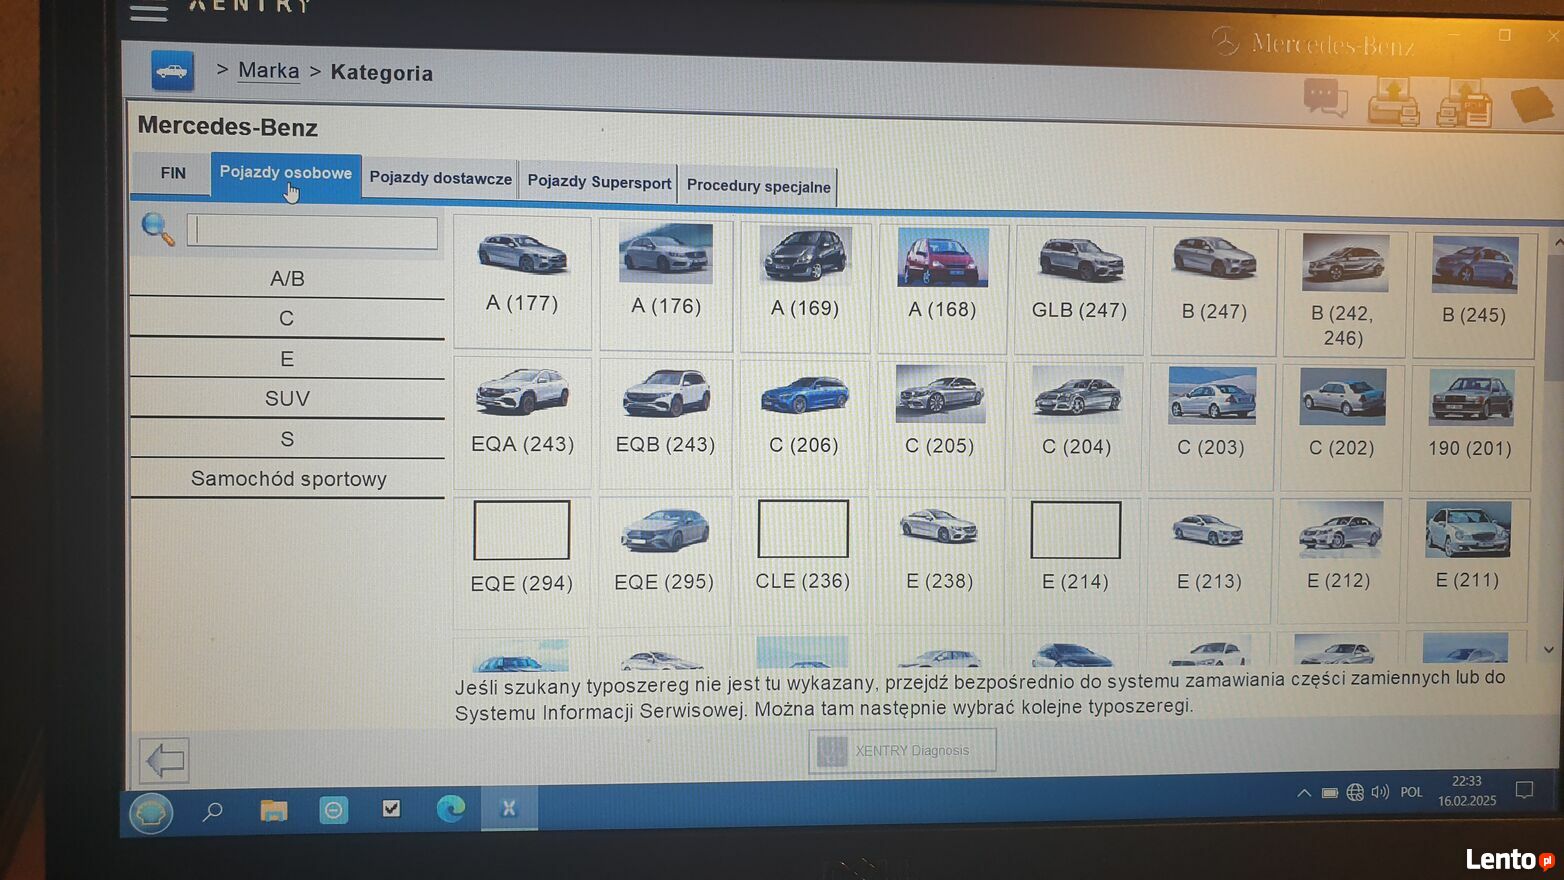Click into the model search field
This screenshot has width=1564, height=880.
313,232
